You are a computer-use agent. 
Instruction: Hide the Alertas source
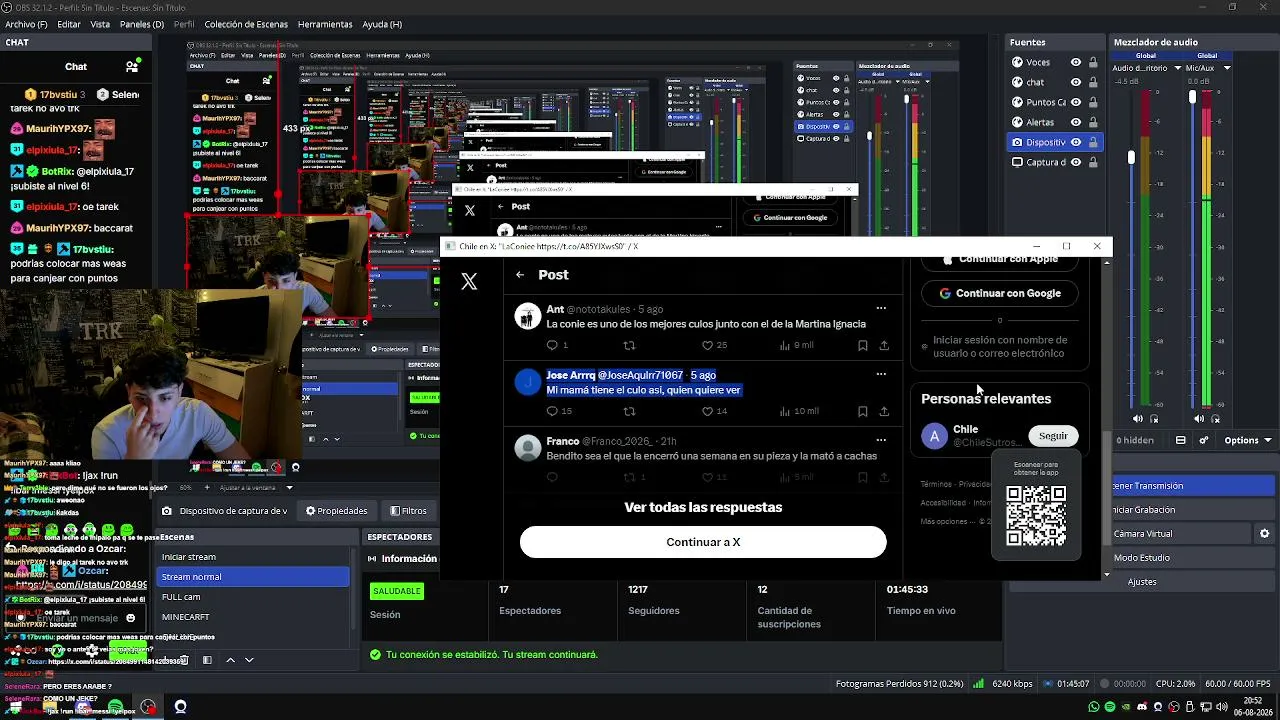coord(1076,122)
